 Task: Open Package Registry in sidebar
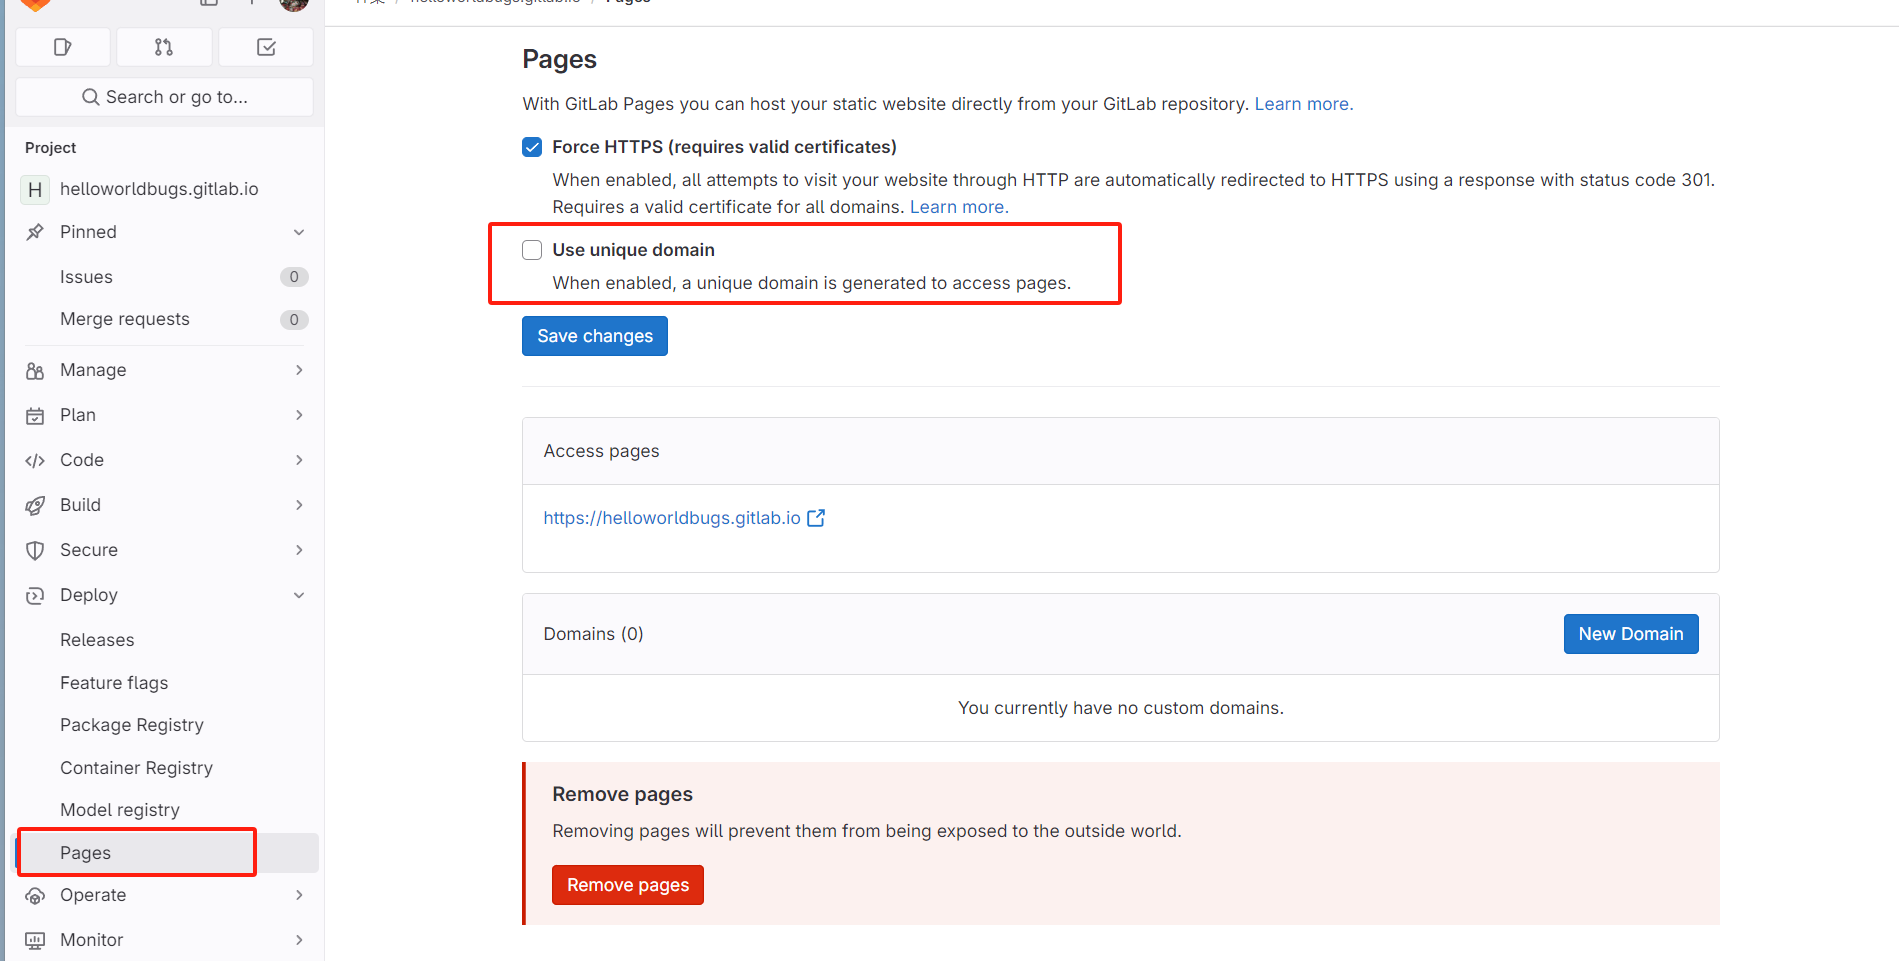point(132,725)
